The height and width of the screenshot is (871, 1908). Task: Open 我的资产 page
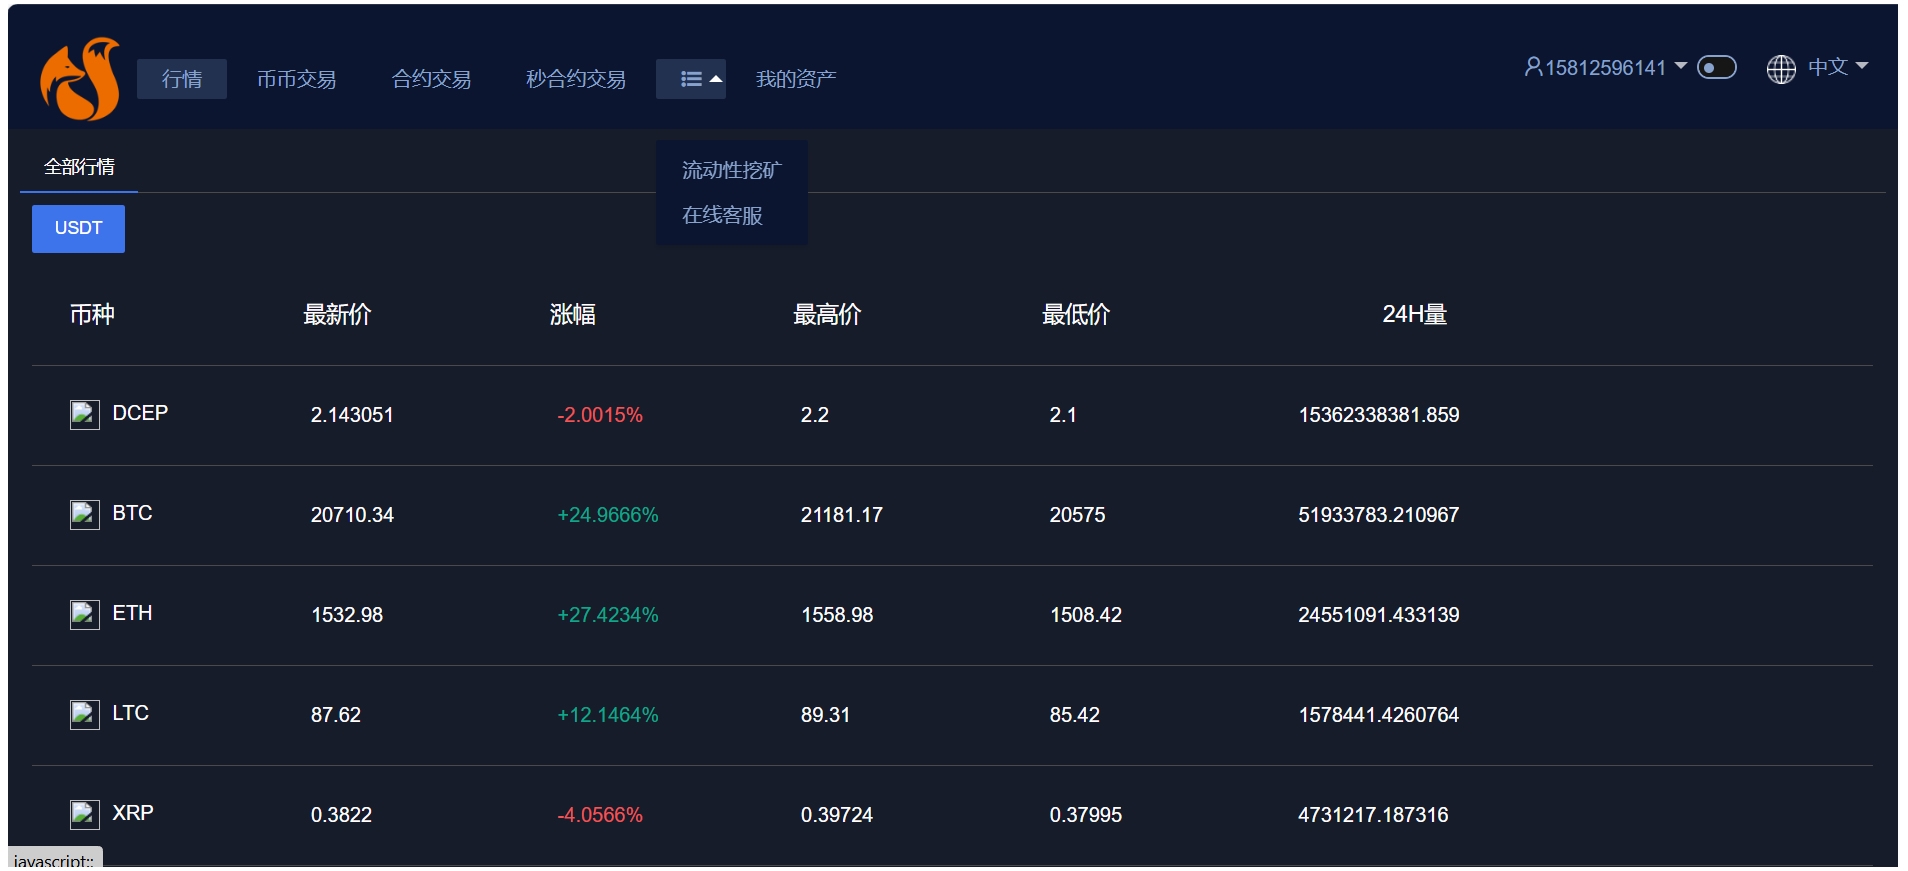795,79
